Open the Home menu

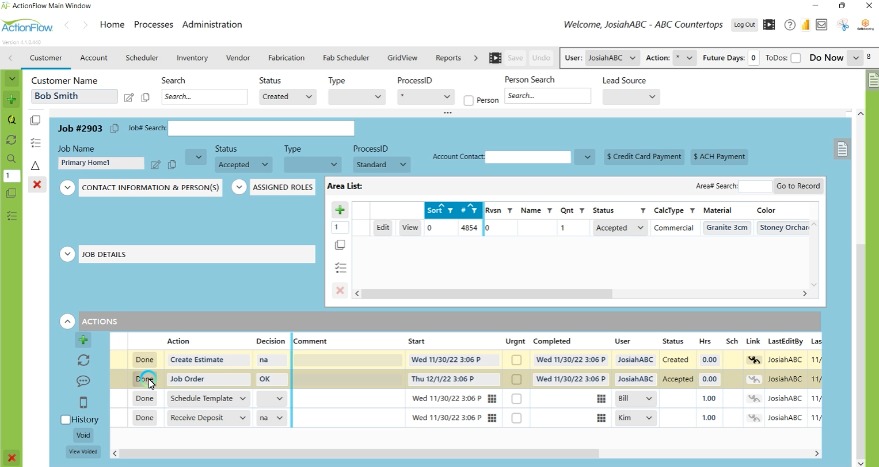(112, 25)
